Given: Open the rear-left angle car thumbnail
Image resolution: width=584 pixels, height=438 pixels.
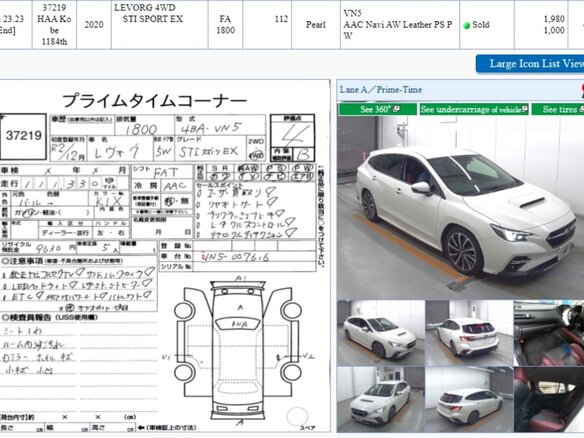Looking at the screenshot, I should tap(469, 400).
